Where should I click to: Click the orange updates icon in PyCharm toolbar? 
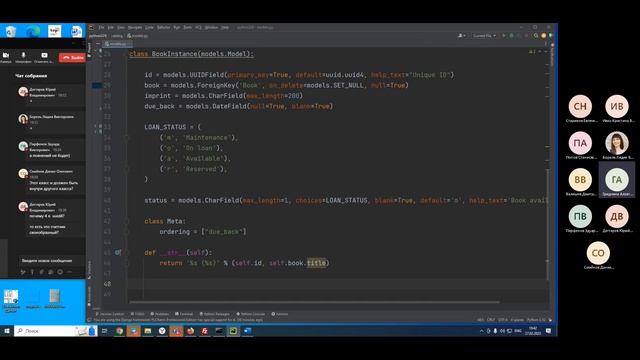tap(543, 36)
